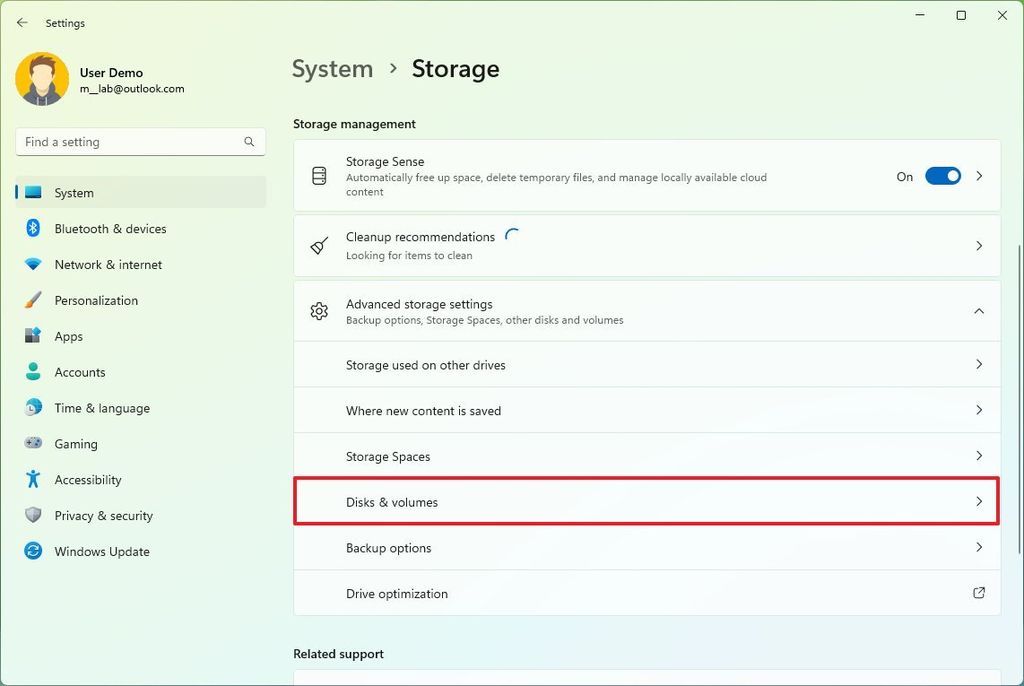Select the Bluetooth & devices sidebar icon
The width and height of the screenshot is (1024, 686).
31,228
